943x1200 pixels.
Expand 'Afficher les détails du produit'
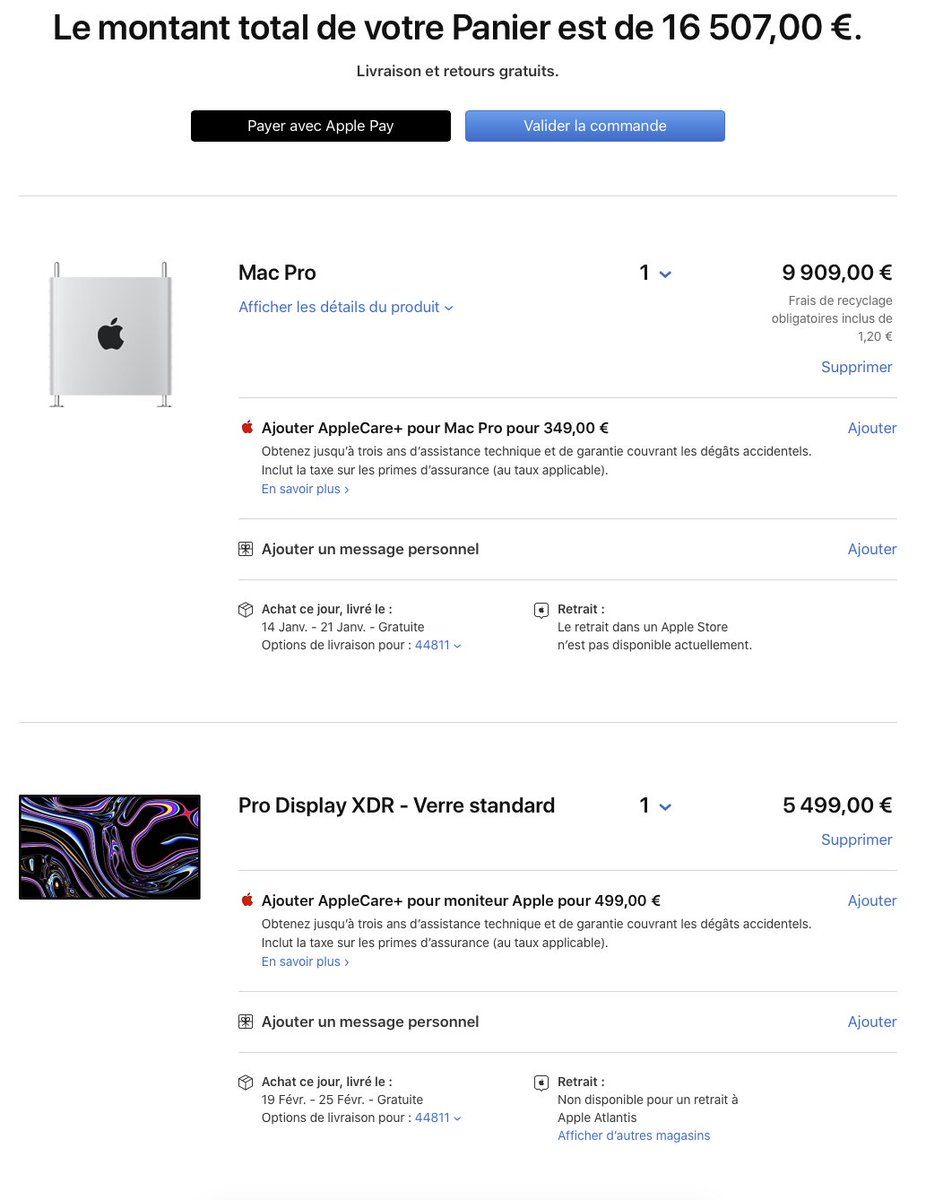coord(346,307)
